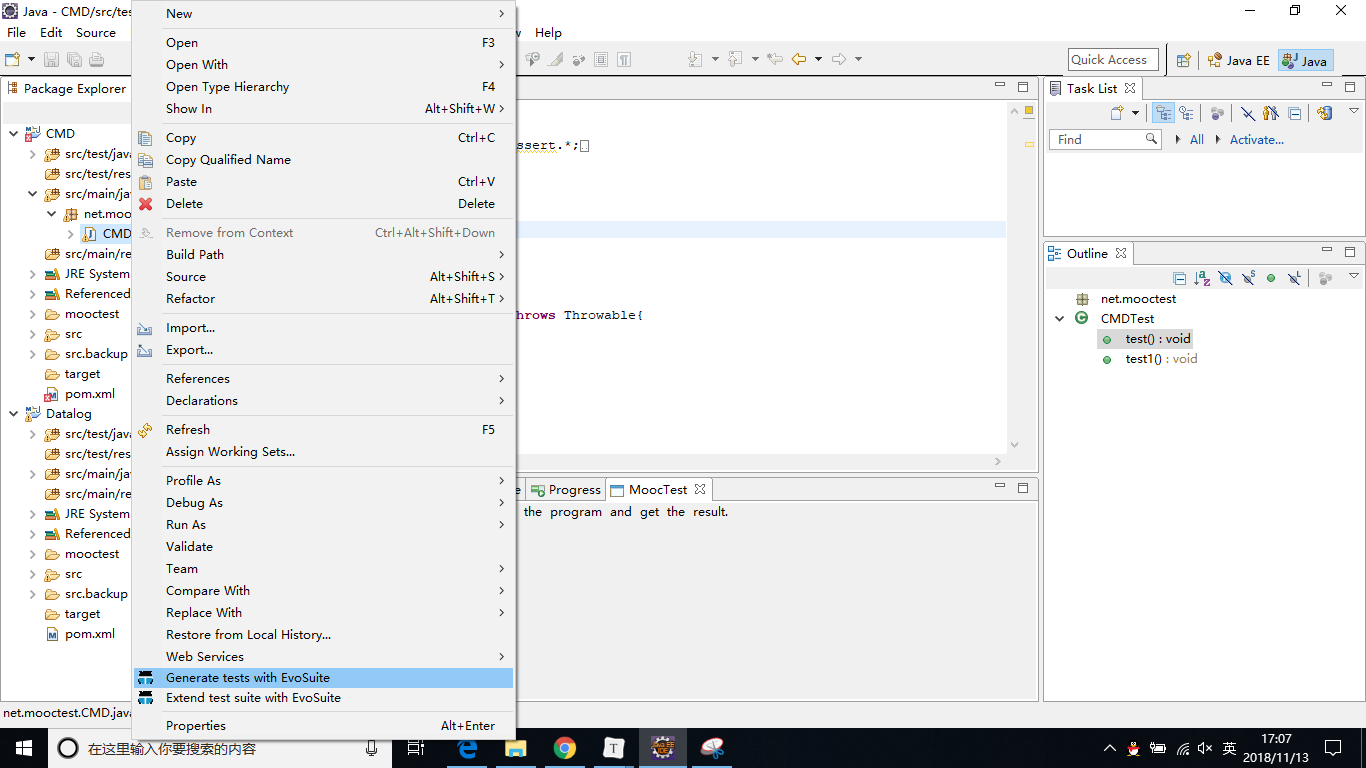Collapse the CMD project tree node

[x=14, y=134]
